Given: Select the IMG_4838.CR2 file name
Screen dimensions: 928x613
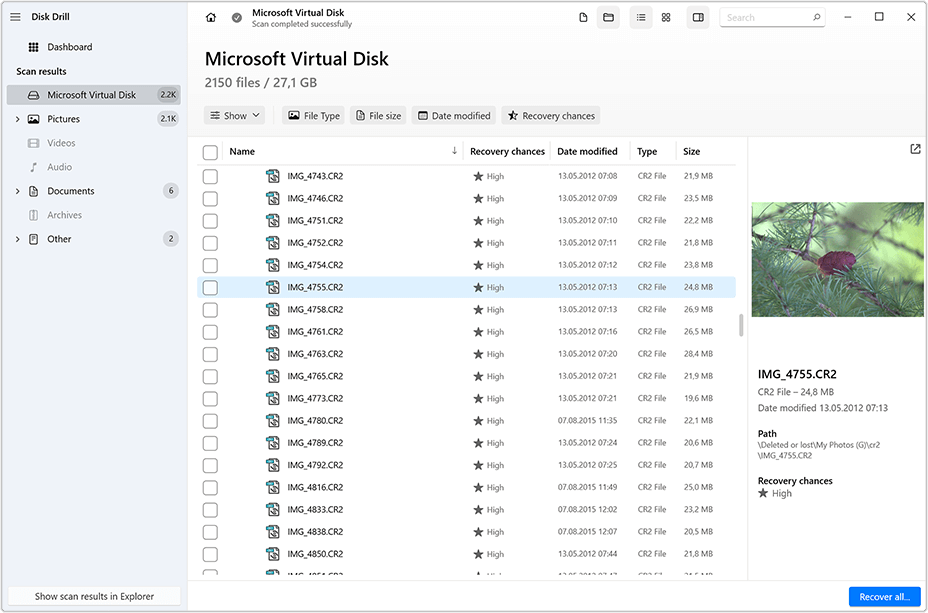Looking at the screenshot, I should [x=315, y=532].
